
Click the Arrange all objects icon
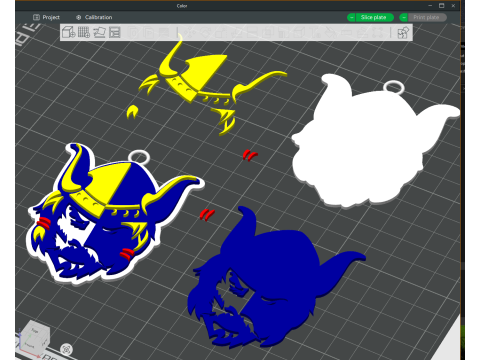tap(114, 32)
